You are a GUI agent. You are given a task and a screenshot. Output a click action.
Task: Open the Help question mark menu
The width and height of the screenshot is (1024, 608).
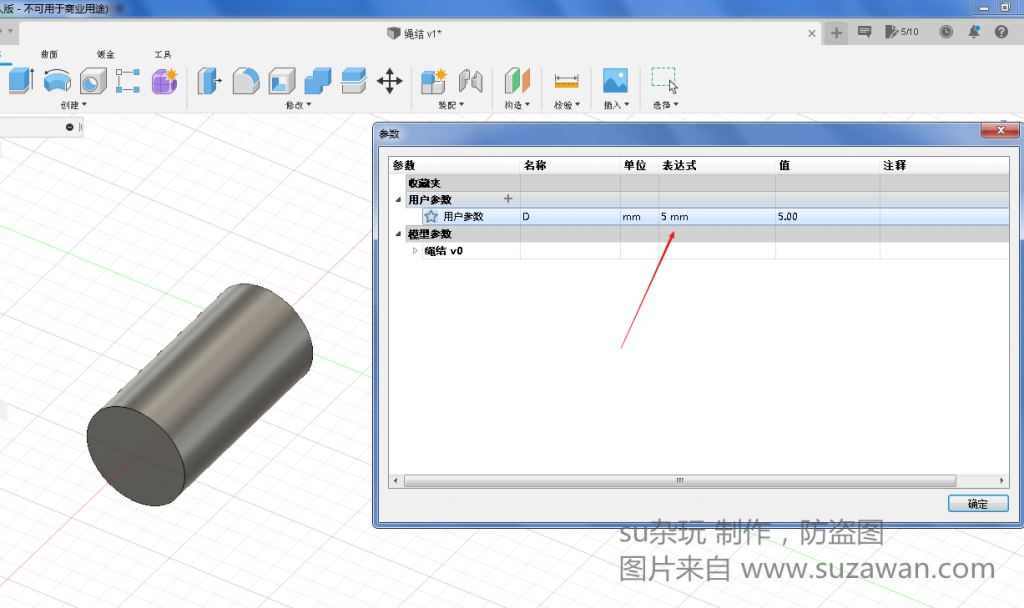[x=1001, y=32]
